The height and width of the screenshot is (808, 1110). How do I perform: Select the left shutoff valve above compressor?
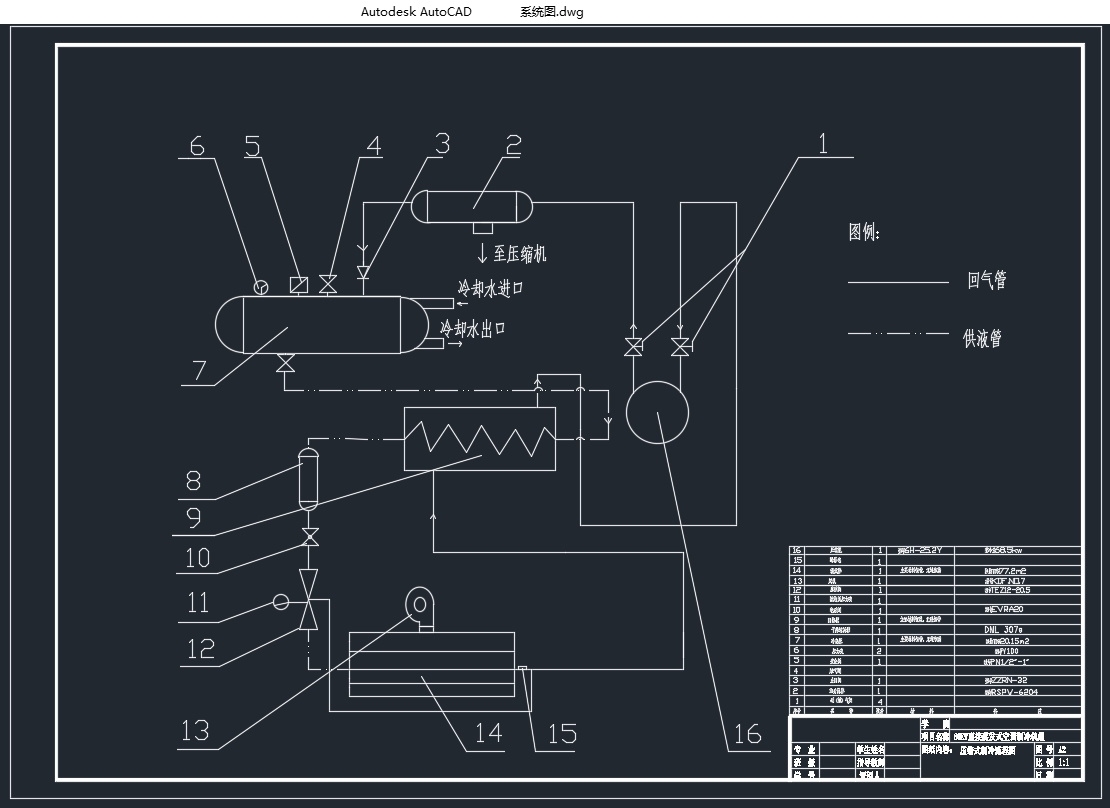coord(632,348)
